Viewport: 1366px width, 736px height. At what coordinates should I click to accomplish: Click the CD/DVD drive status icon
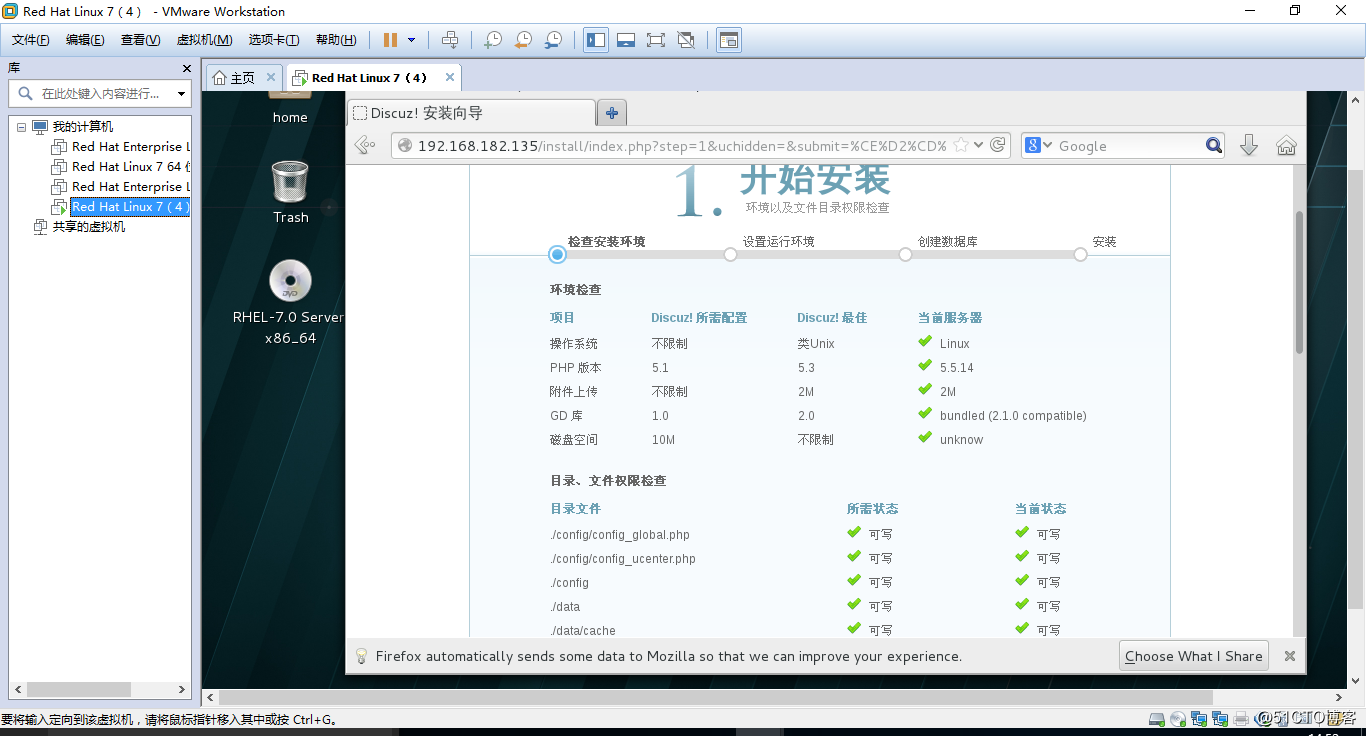click(1178, 718)
